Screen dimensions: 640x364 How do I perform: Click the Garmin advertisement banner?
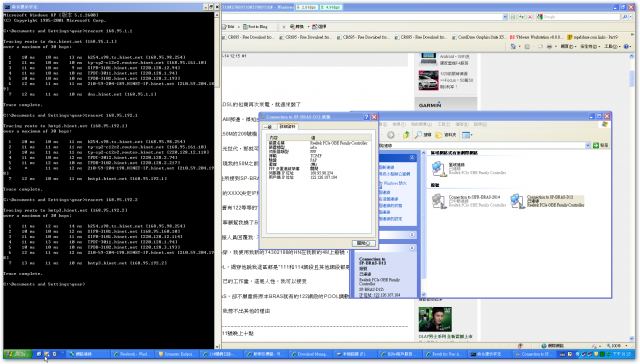click(x=446, y=104)
